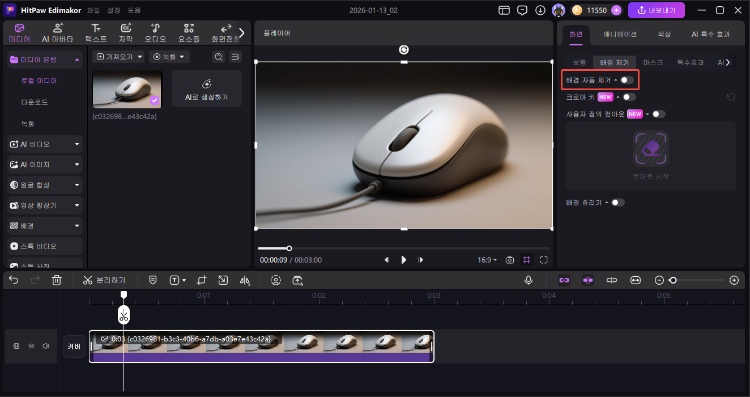Open 파일 menu
This screenshot has width=750, height=397.
tap(93, 10)
